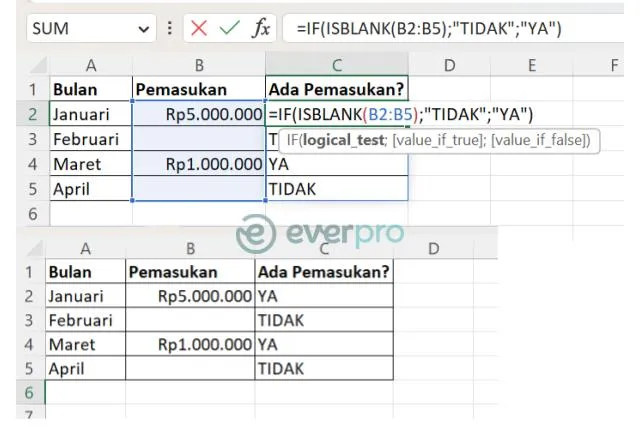Select column D header in upper sheet
Screen dimensions: 640x427
pos(449,65)
